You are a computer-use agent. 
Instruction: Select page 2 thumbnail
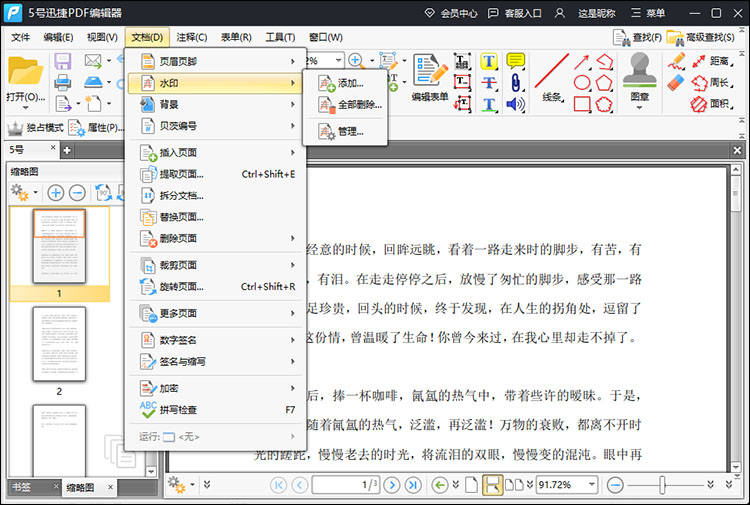59,344
